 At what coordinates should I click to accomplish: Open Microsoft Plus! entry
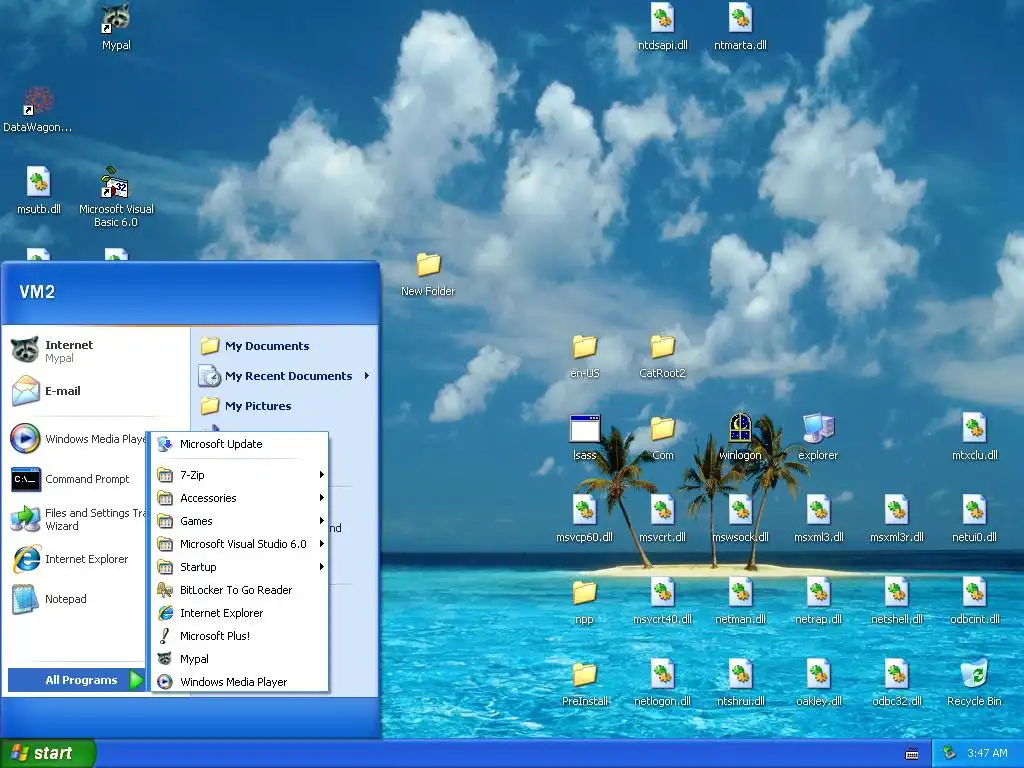(240, 635)
